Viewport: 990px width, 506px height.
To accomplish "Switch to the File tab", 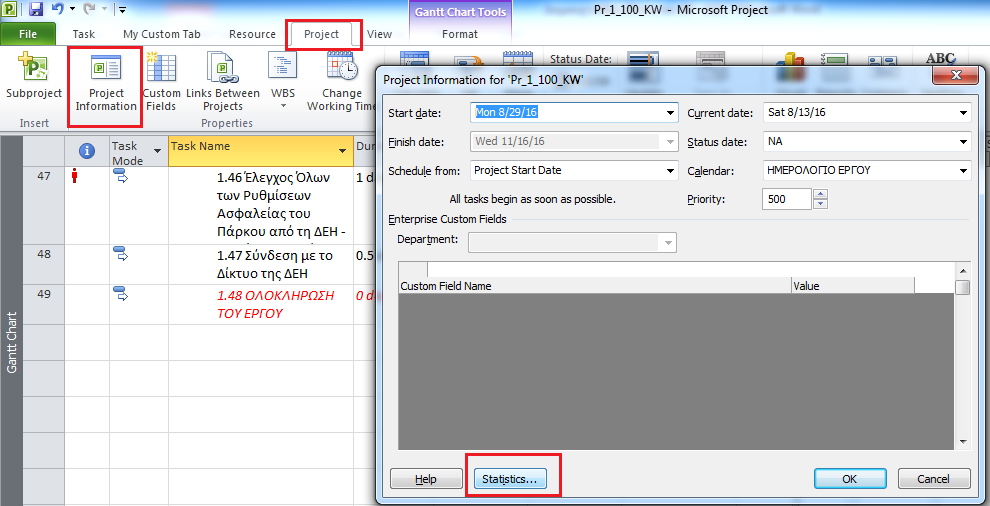I will pos(28,34).
